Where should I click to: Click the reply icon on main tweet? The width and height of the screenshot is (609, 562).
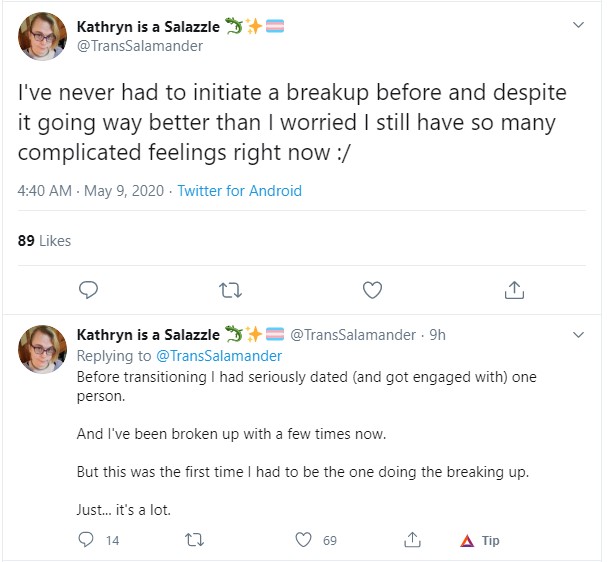(88, 290)
